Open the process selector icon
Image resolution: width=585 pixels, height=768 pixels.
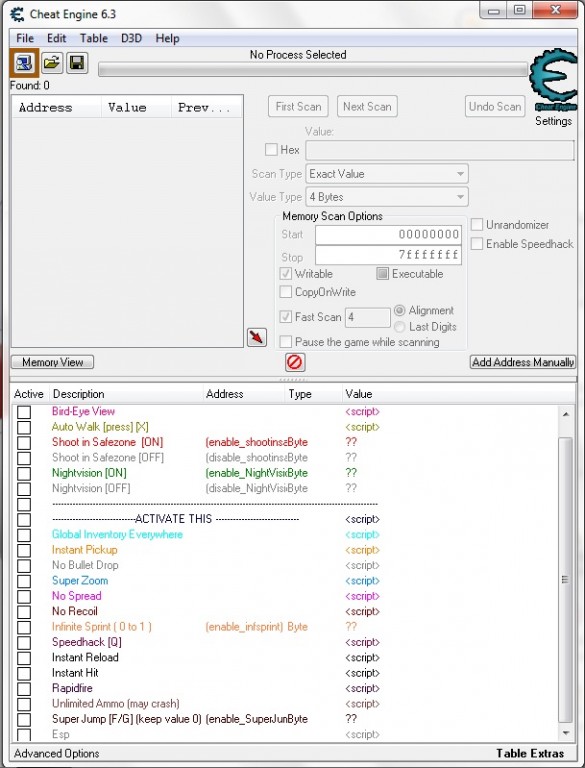(24, 63)
